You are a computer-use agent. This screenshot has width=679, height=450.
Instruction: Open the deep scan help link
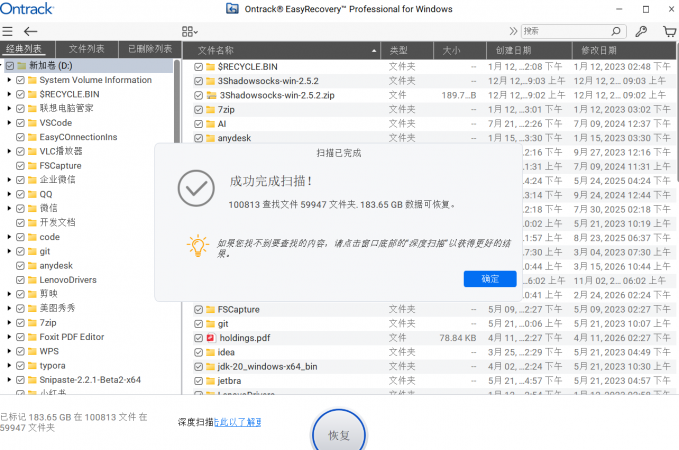[237, 422]
